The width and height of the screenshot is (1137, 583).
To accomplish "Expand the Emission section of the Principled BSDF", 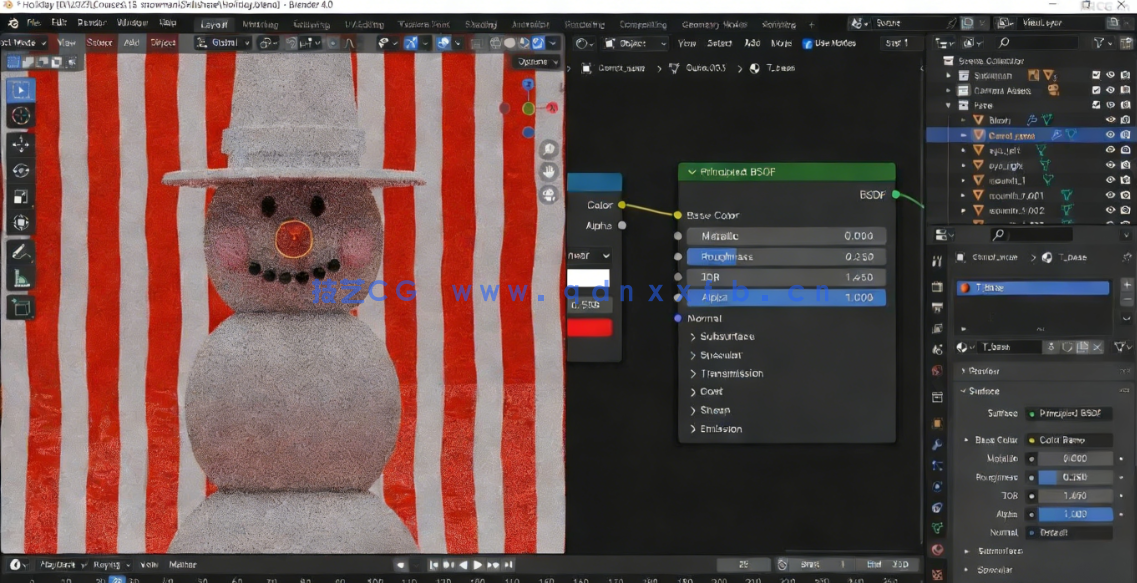I will tap(718, 428).
